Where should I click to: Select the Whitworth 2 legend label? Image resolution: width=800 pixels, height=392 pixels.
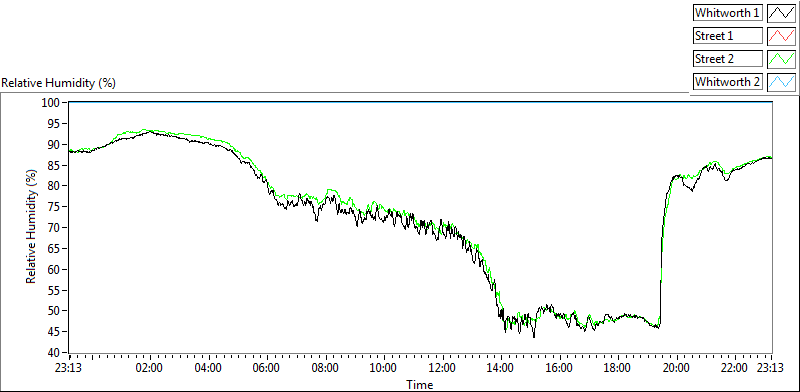pyautogui.click(x=728, y=82)
